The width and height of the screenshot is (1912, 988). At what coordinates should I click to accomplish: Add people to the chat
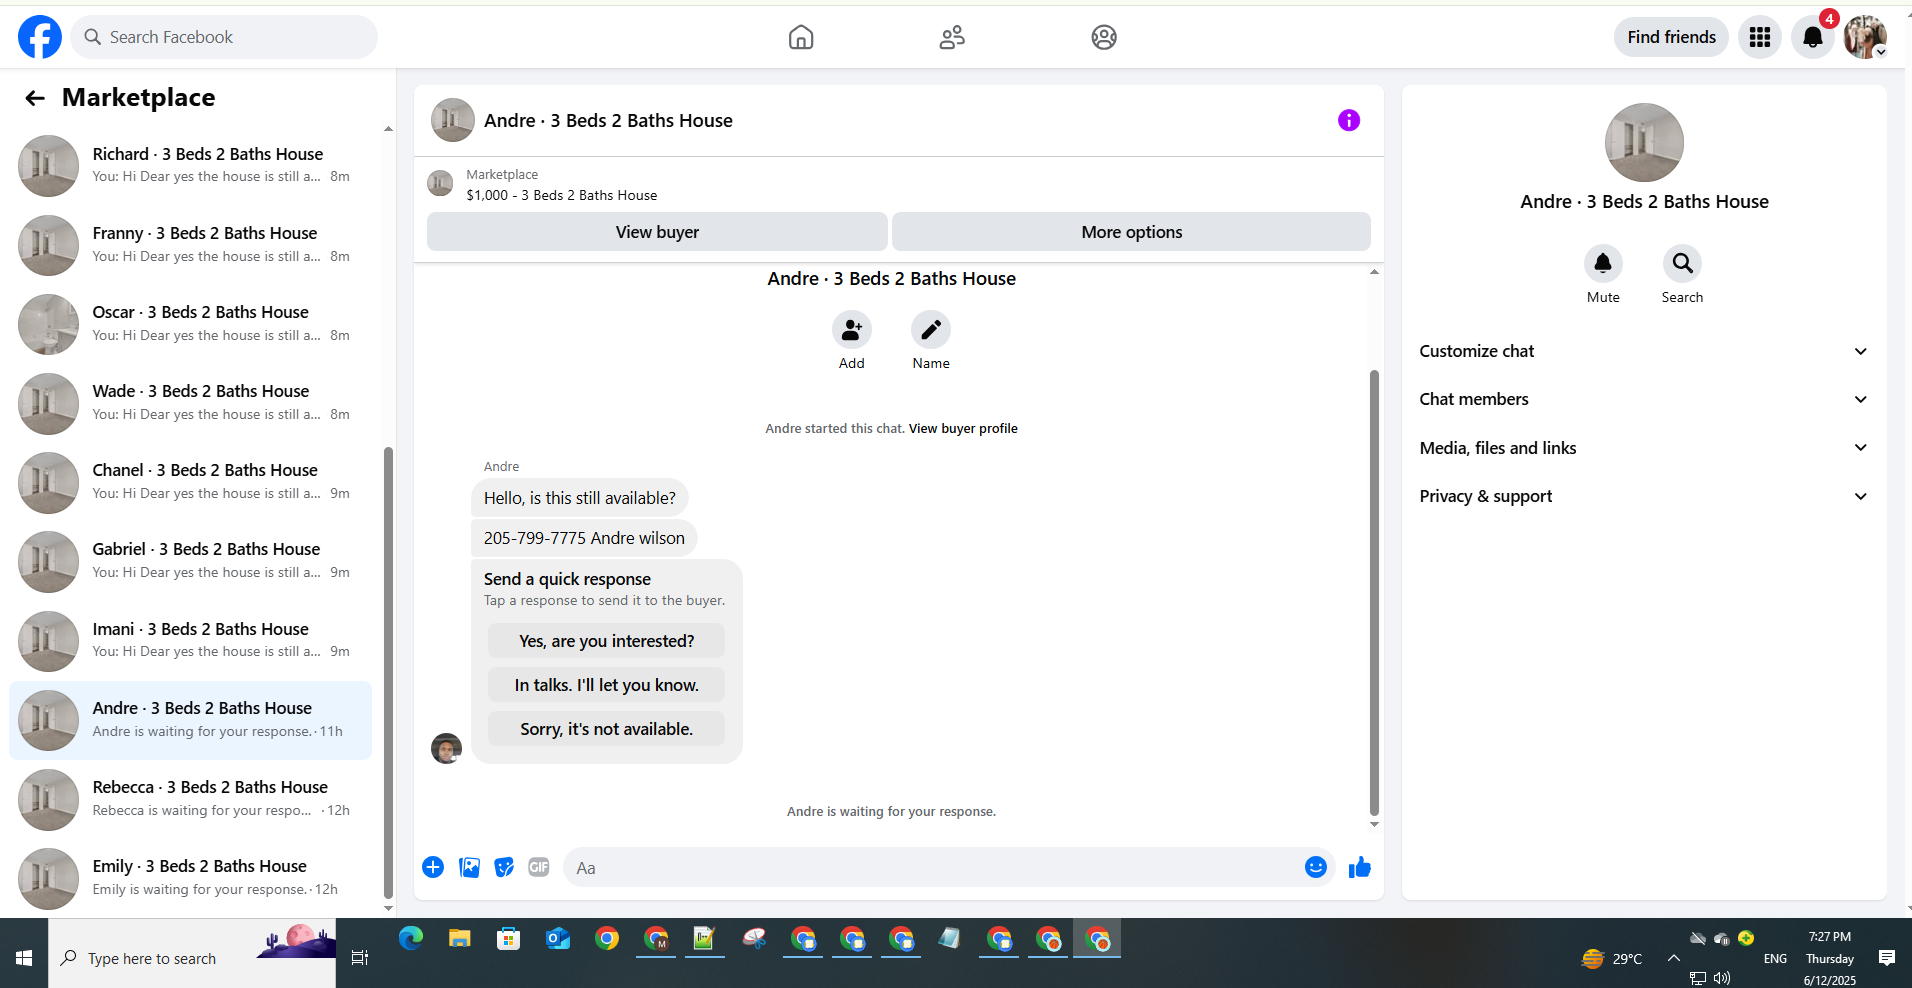(852, 330)
